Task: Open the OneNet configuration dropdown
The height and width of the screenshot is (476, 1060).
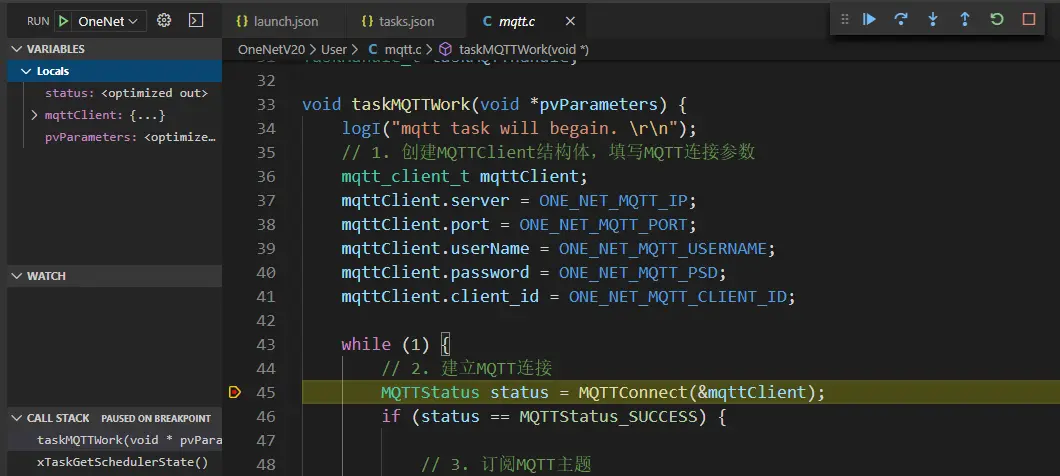Action: (111, 21)
